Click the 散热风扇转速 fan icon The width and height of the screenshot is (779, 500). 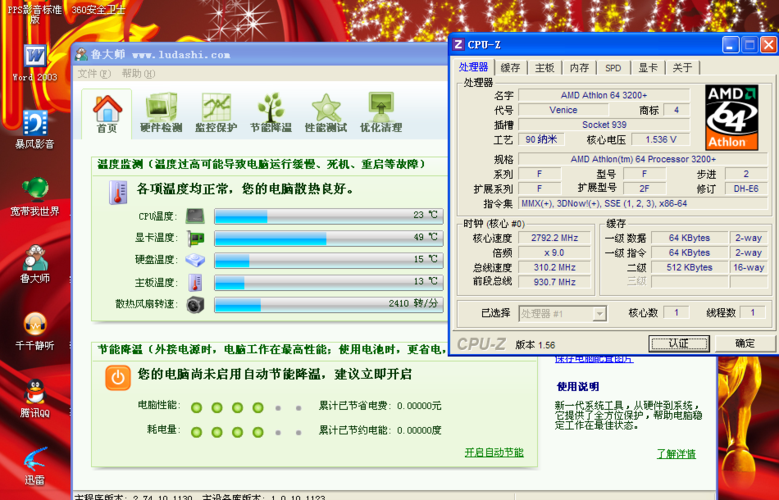coord(195,304)
